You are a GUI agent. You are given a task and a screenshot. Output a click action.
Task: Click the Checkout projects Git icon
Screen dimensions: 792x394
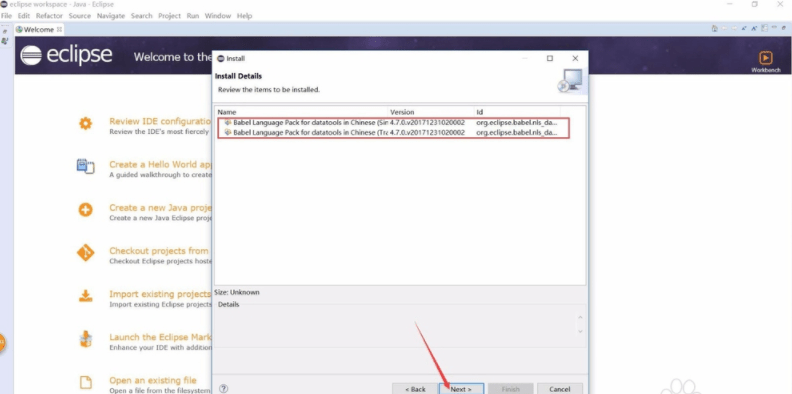click(85, 253)
